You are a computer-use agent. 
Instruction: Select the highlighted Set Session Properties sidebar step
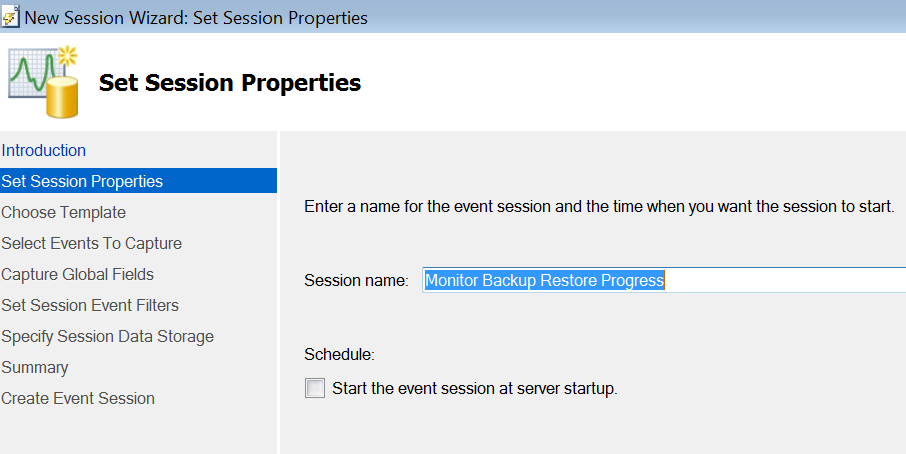tap(138, 181)
